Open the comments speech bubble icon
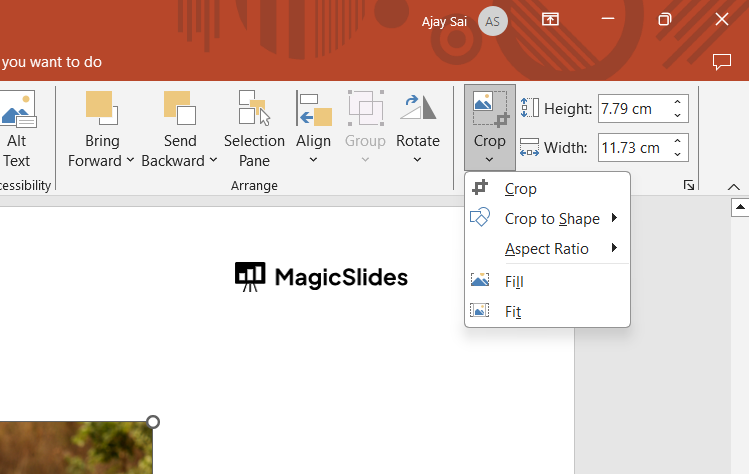The image size is (749, 474). 722,62
